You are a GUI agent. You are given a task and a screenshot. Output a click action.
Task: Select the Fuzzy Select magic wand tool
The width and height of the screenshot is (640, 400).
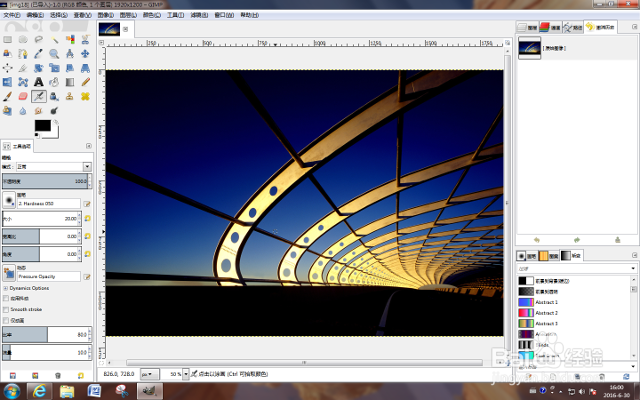pyautogui.click(x=54, y=40)
